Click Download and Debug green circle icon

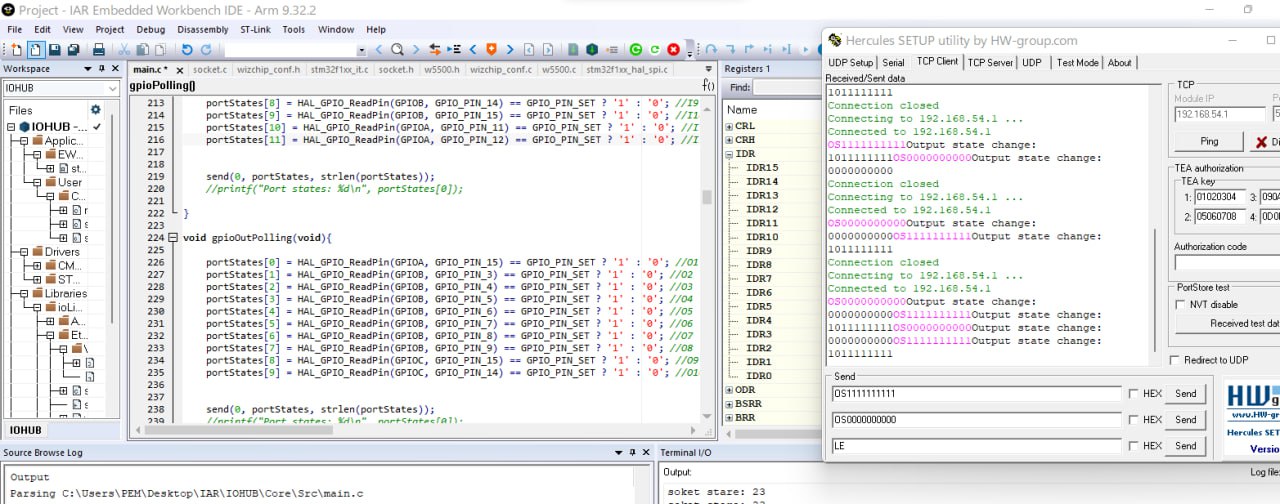636,49
